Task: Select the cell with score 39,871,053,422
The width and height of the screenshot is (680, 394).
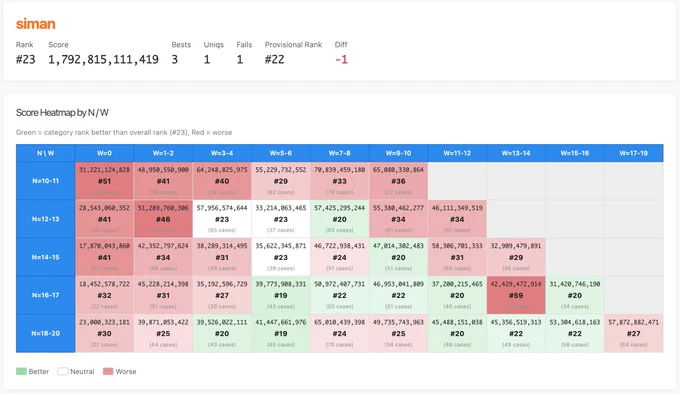Action: pos(163,333)
